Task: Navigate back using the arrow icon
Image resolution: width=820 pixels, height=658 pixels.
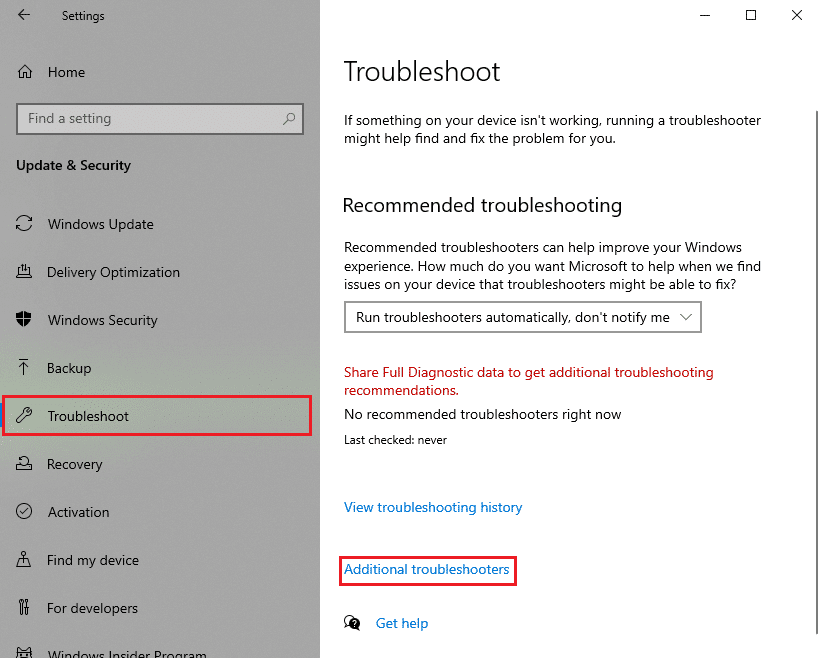Action: tap(22, 15)
